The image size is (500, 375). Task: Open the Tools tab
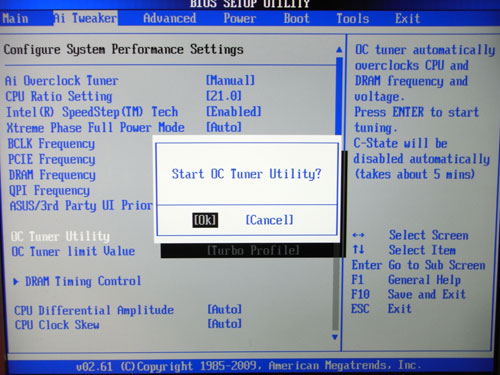point(353,18)
